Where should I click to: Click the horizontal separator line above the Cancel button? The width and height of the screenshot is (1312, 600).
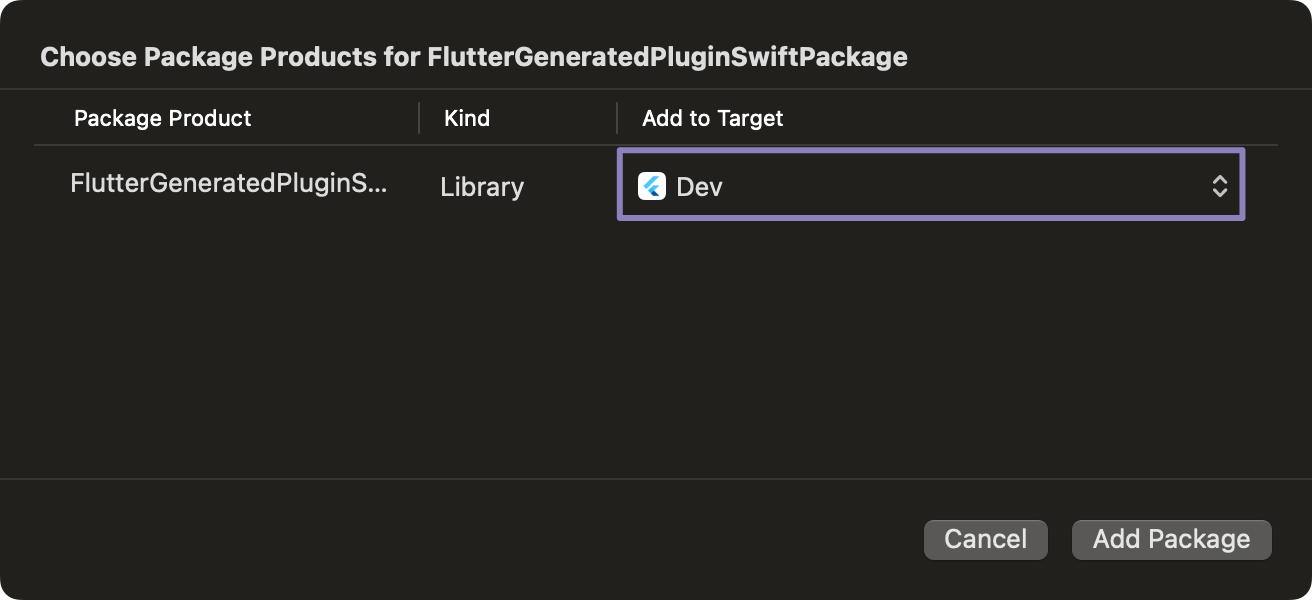point(656,479)
